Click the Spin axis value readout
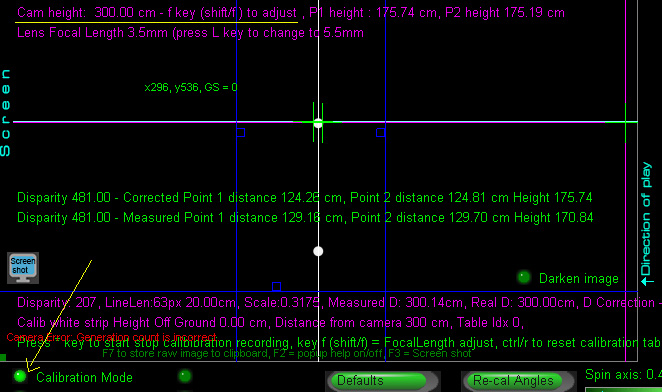662x392 pixels. [x=623, y=375]
